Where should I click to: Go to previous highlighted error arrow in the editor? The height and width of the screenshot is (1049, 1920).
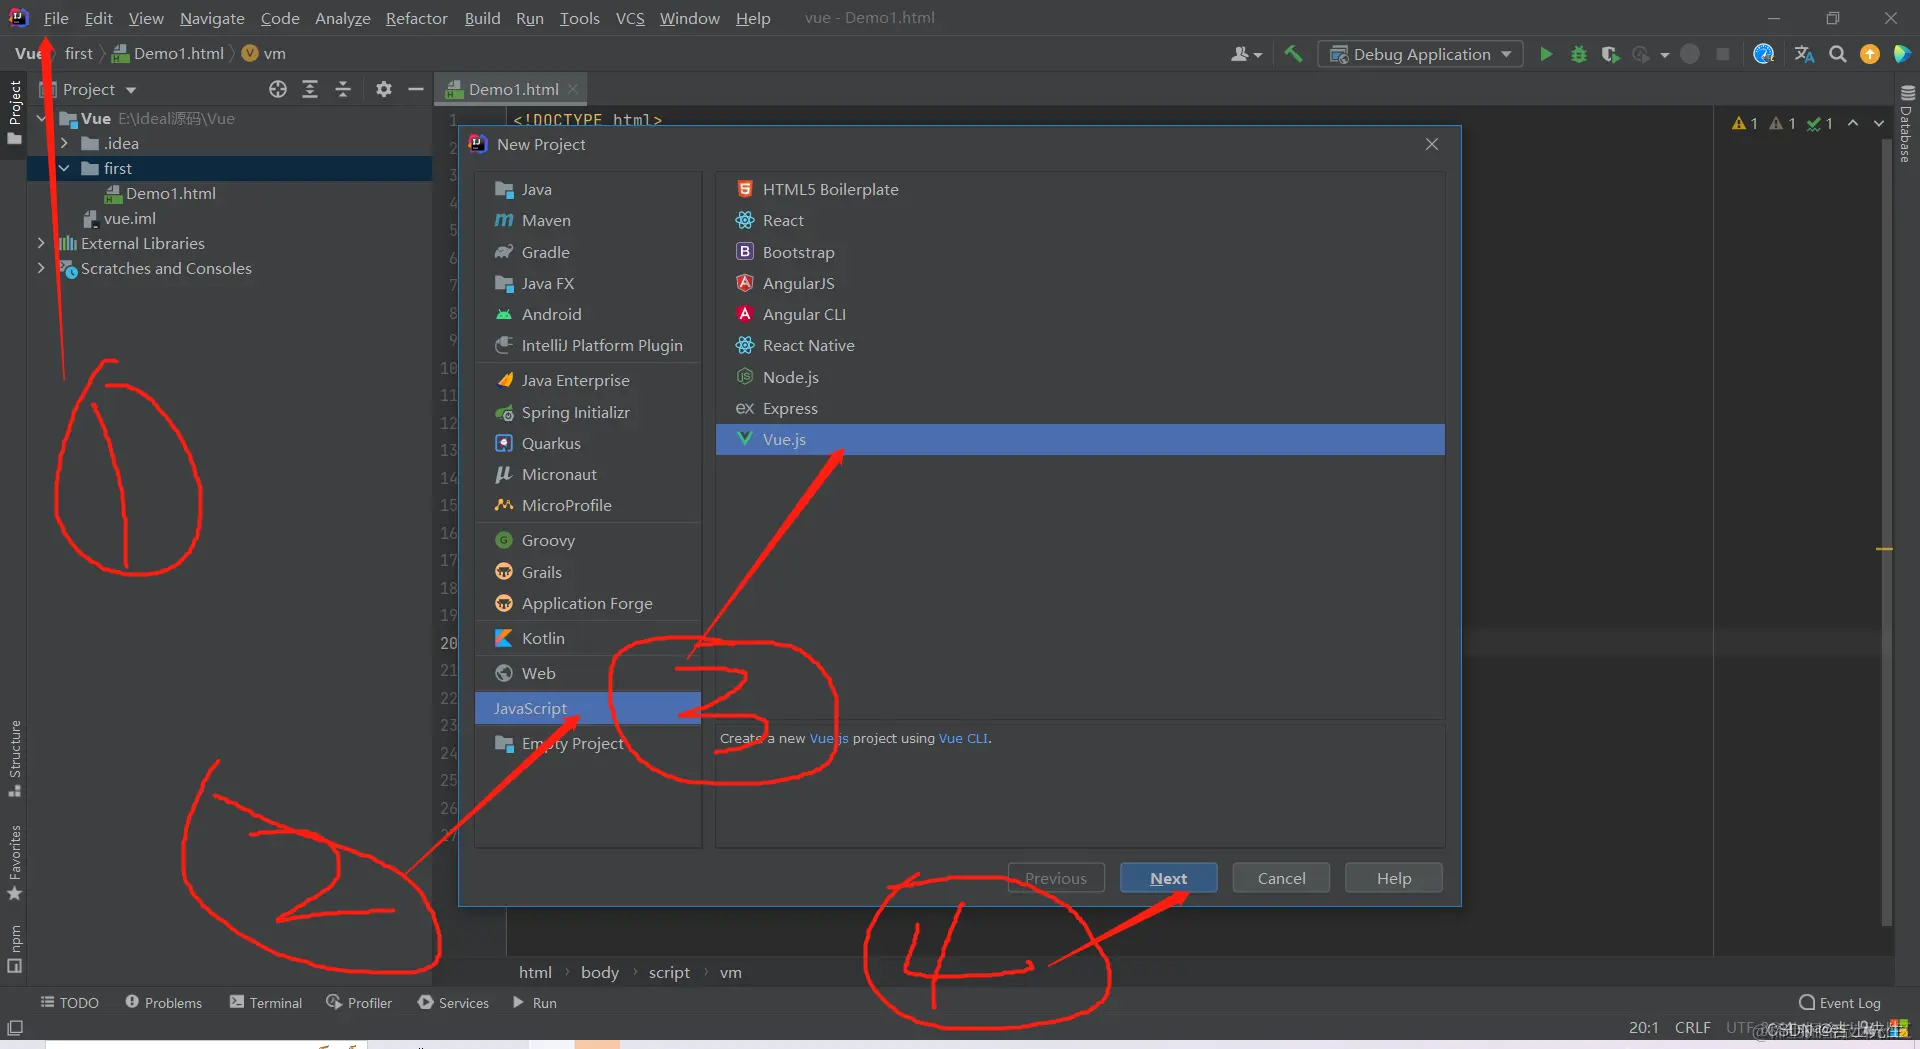tap(1853, 123)
